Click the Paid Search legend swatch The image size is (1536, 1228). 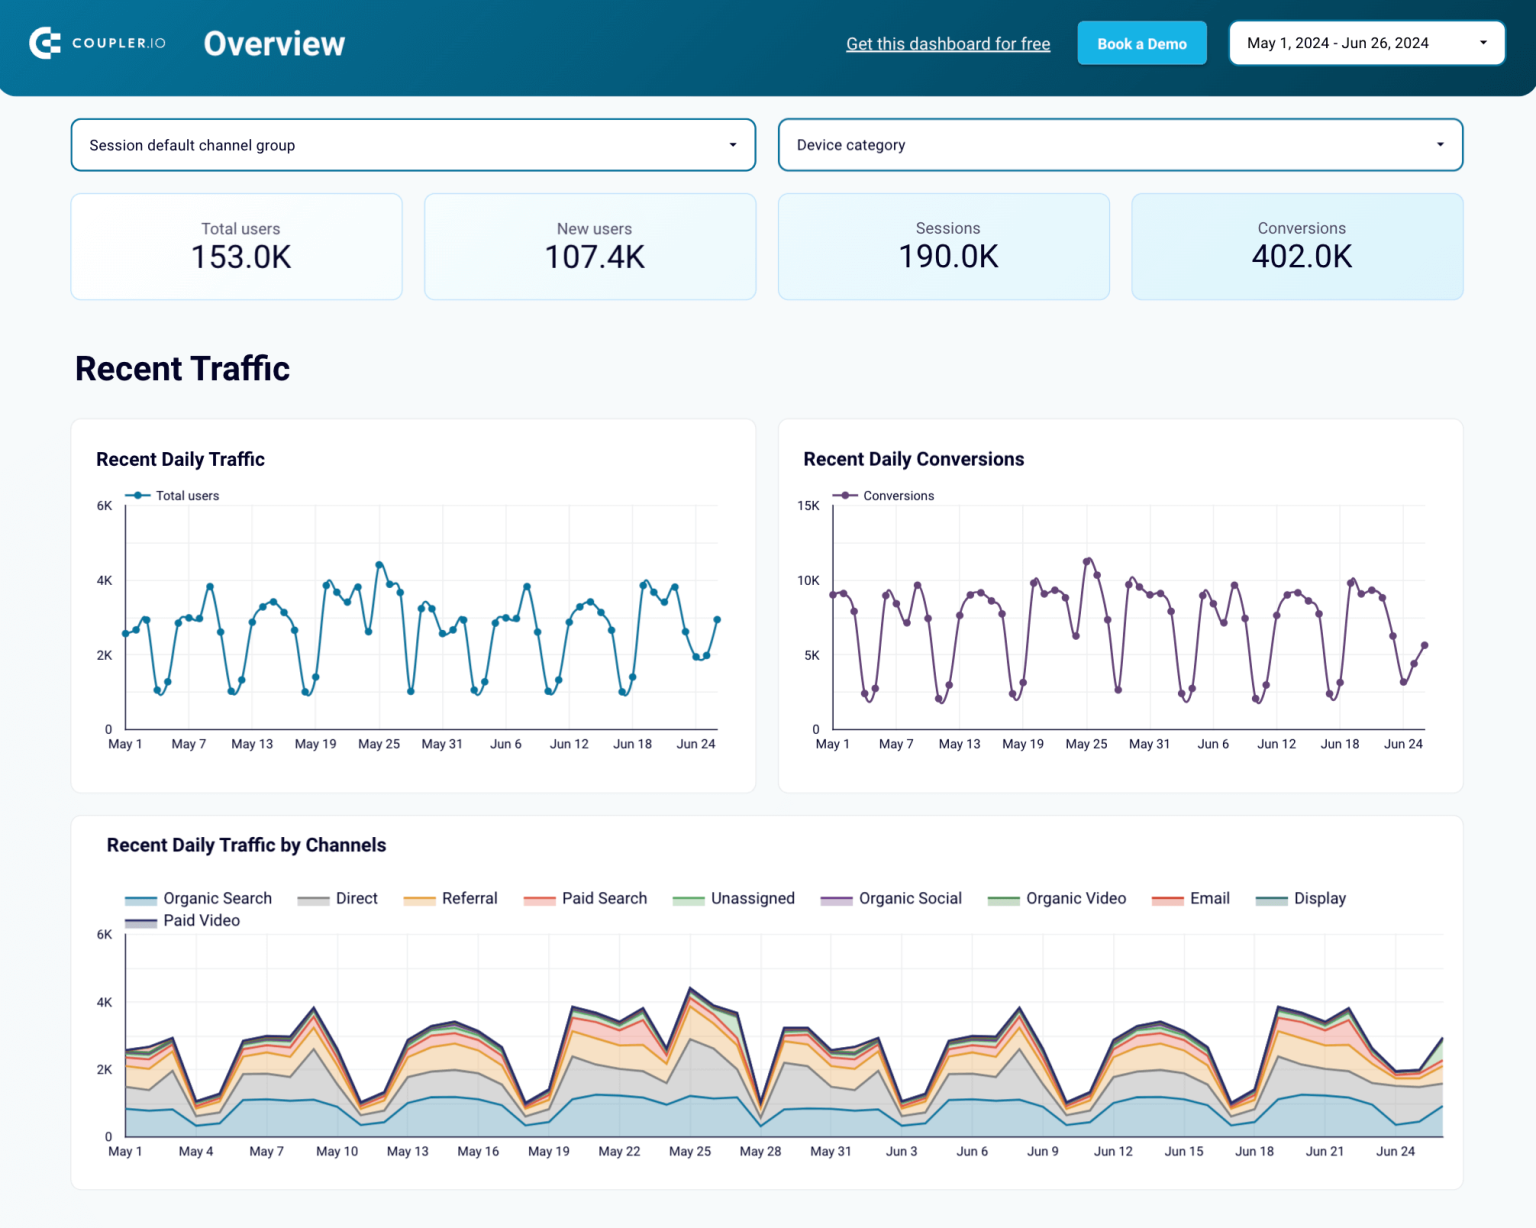tap(538, 898)
